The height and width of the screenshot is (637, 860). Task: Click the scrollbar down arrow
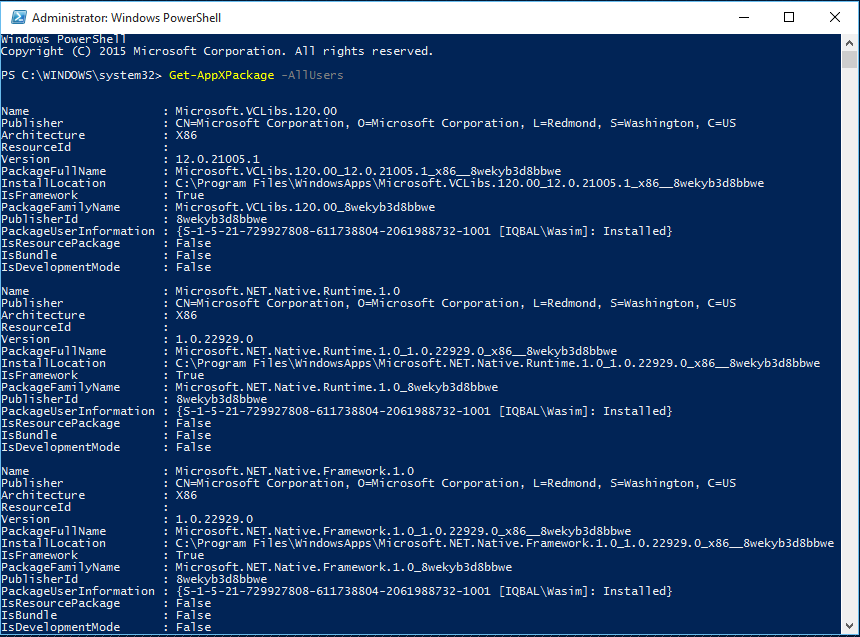click(850, 626)
